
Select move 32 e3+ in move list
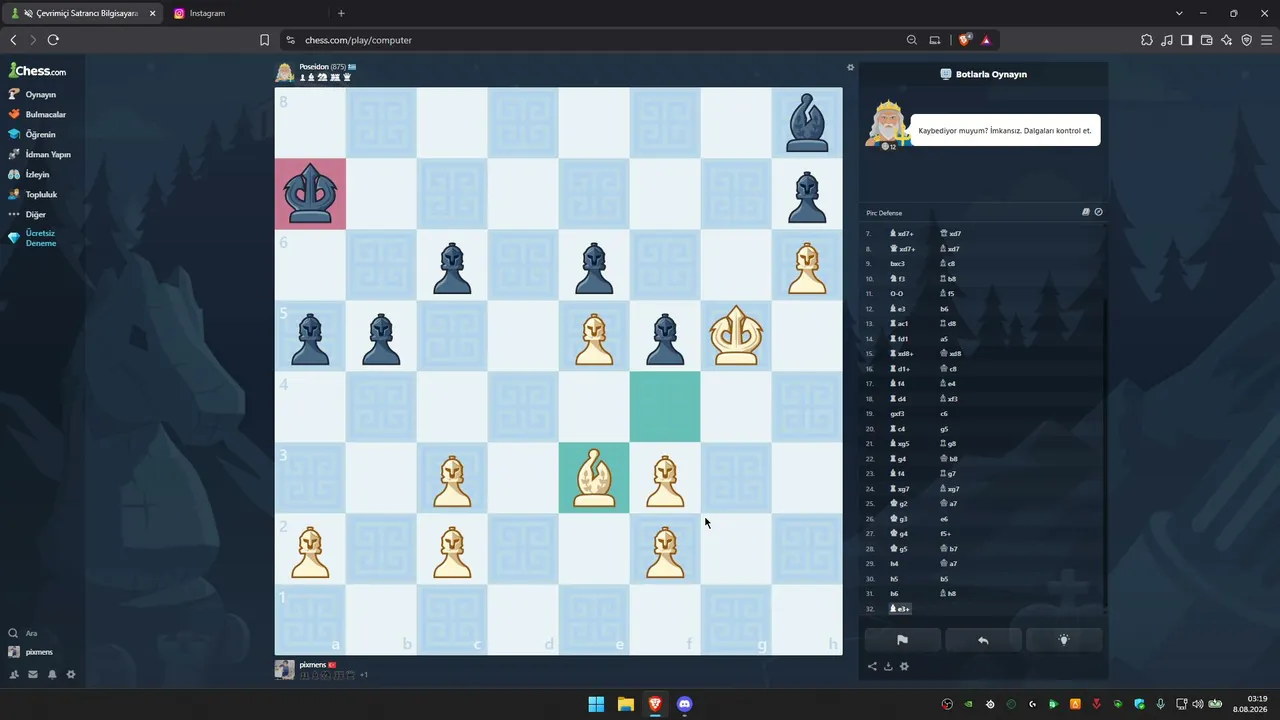point(901,609)
